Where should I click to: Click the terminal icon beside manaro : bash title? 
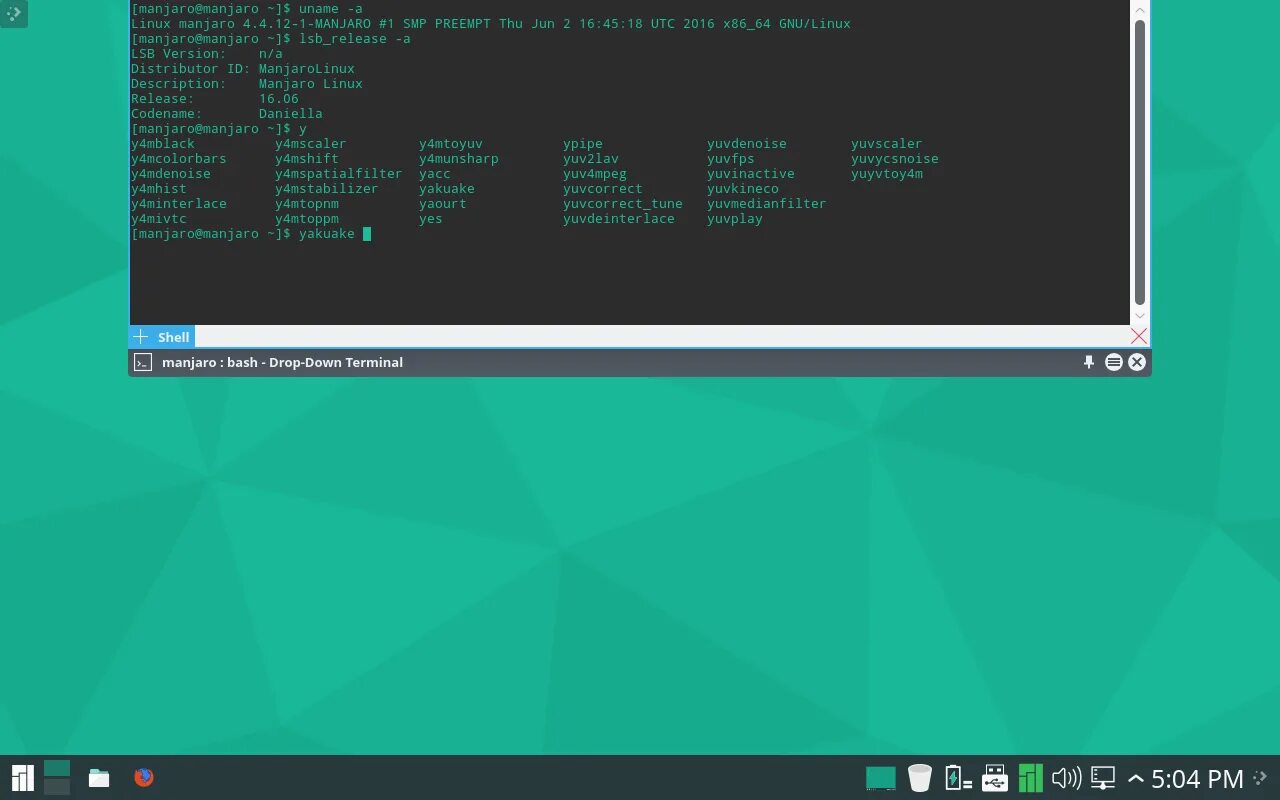coord(143,362)
